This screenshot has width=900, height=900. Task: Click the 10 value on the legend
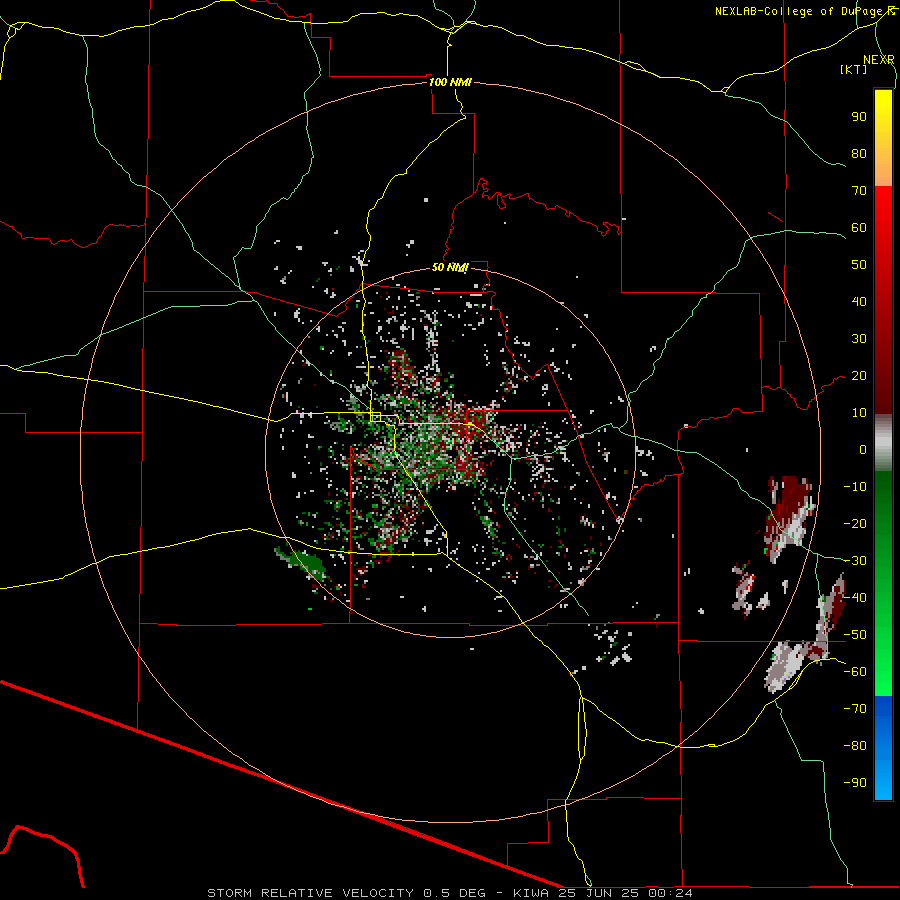pyautogui.click(x=859, y=413)
